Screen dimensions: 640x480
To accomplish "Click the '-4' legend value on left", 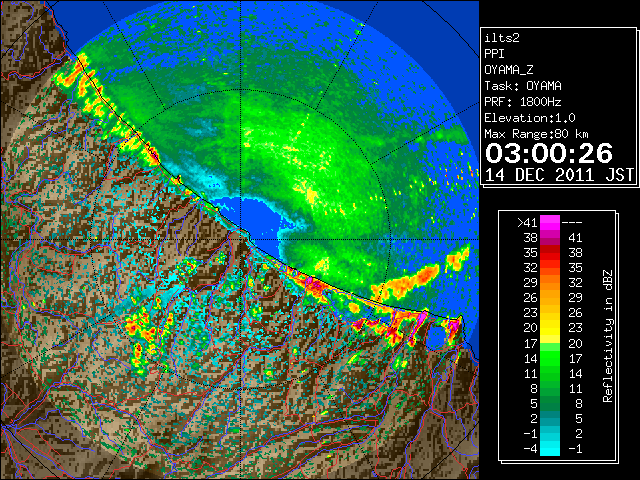I will click(530, 449).
